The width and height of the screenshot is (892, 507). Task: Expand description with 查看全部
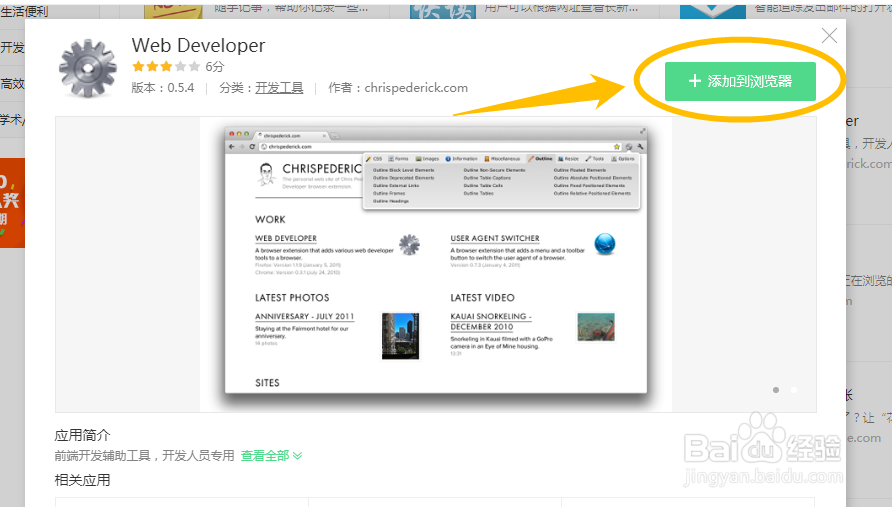[271, 456]
